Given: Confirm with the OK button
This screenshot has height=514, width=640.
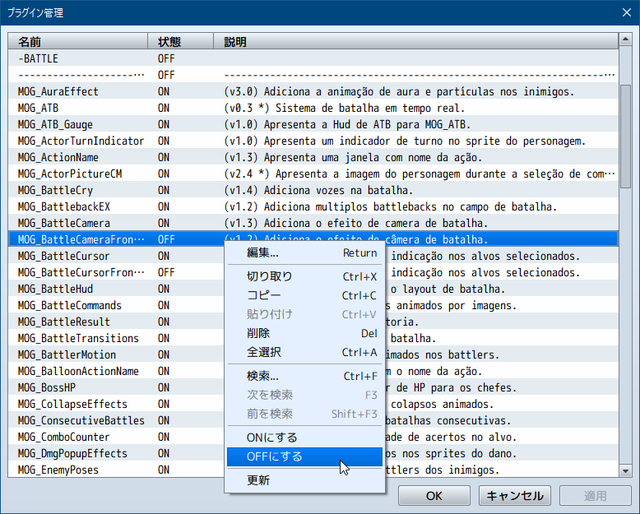Looking at the screenshot, I should click(434, 496).
